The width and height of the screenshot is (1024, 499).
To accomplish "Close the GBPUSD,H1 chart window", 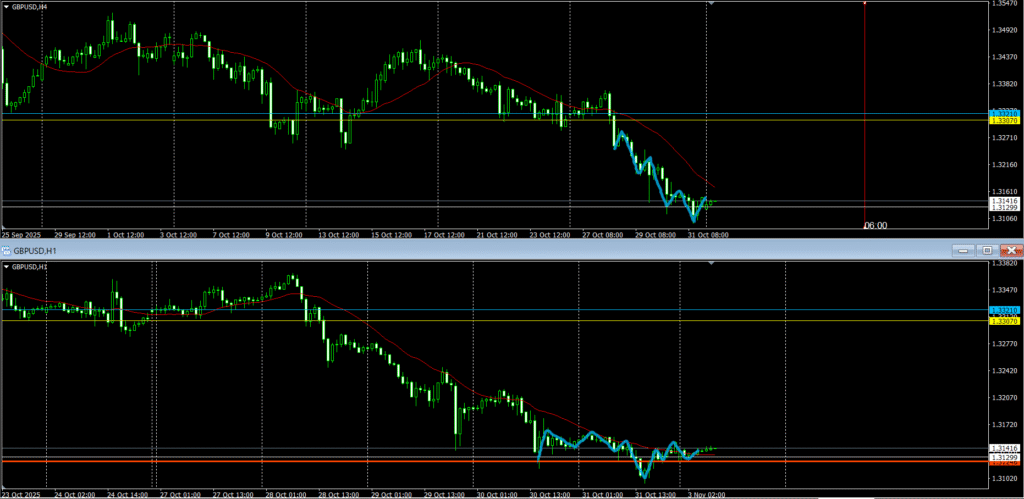I will coord(1011,249).
